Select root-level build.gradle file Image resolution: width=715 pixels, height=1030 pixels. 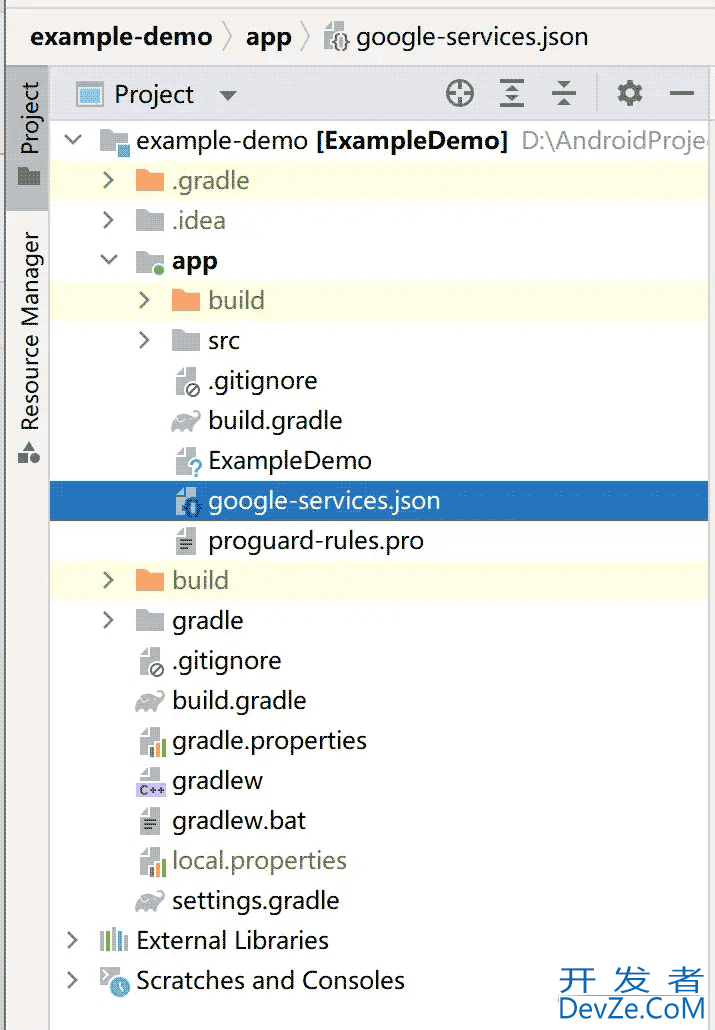239,700
